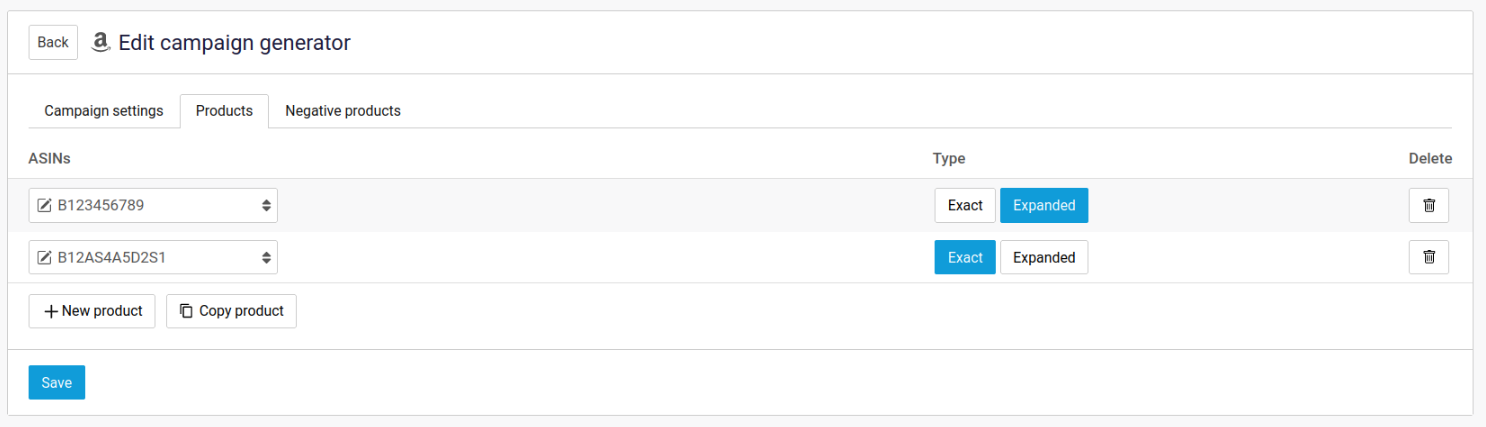Image resolution: width=1486 pixels, height=427 pixels.
Task: Click the edit pencil icon beside B12AS4A5D2S1
Action: pyautogui.click(x=44, y=258)
